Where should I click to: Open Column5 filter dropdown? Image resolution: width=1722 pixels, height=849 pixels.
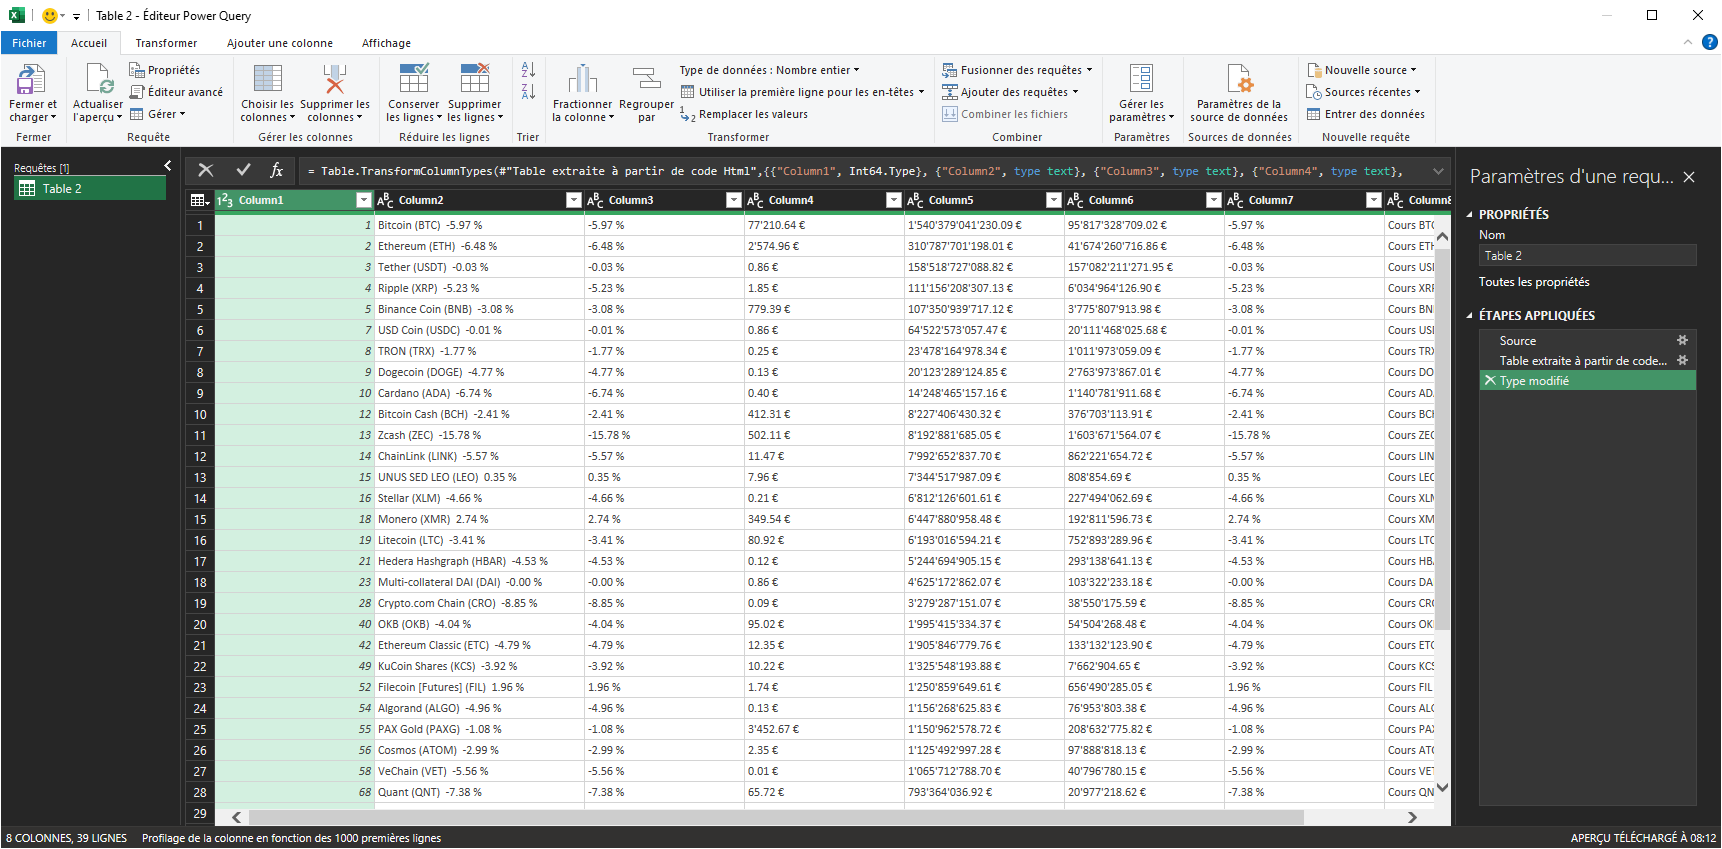[1053, 200]
